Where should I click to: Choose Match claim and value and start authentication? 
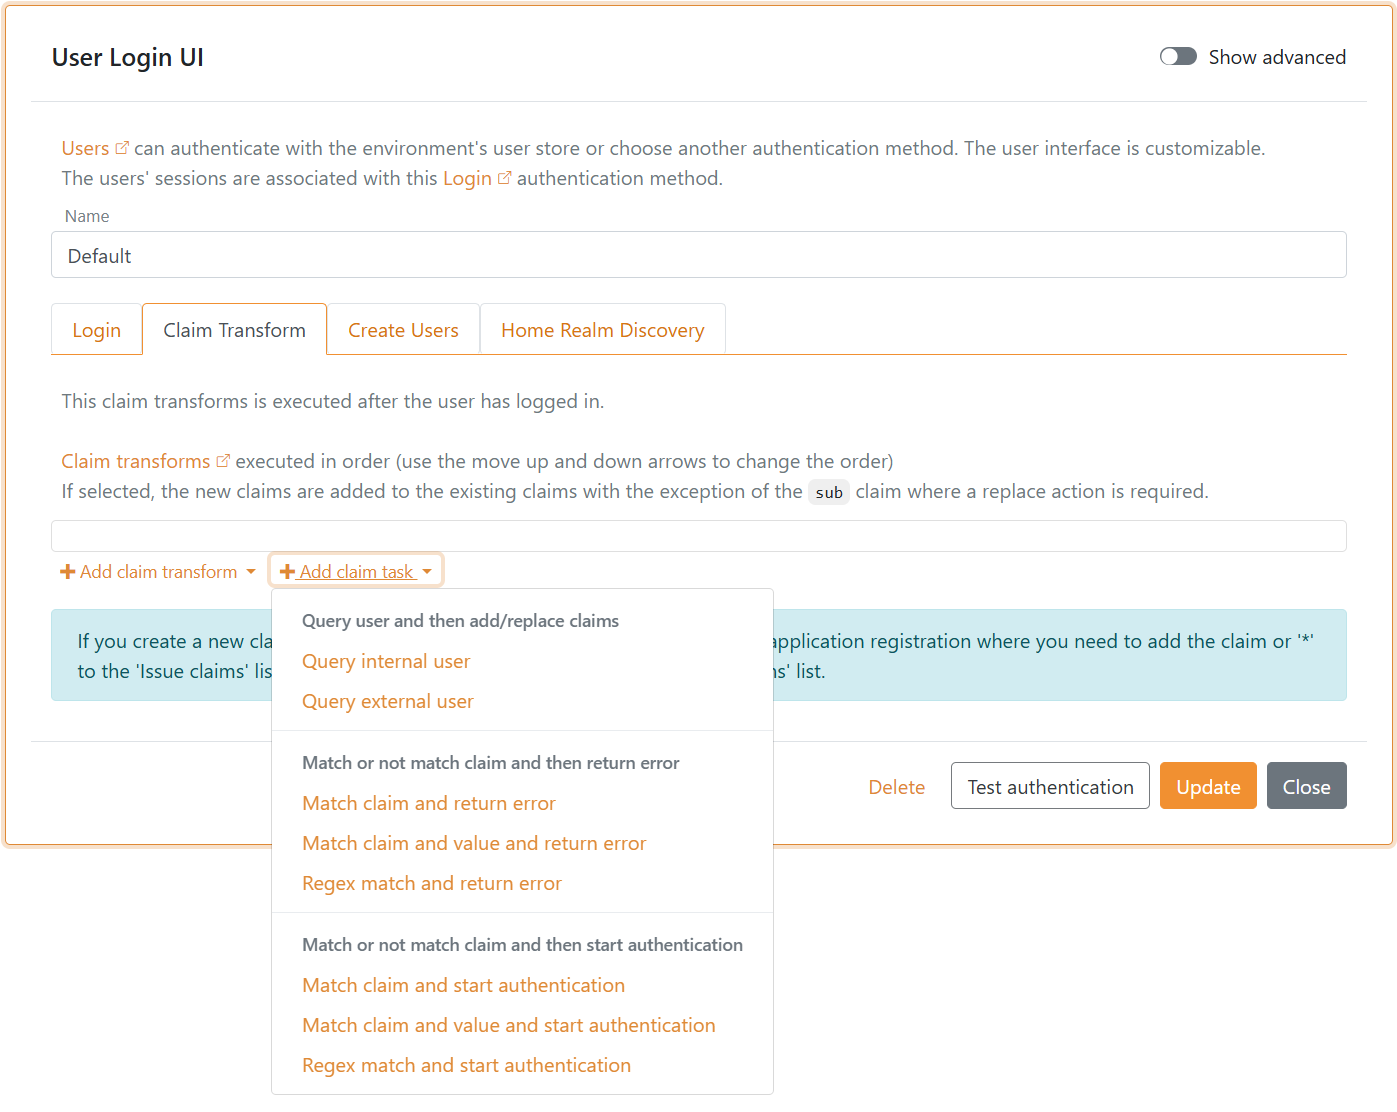(x=509, y=1025)
